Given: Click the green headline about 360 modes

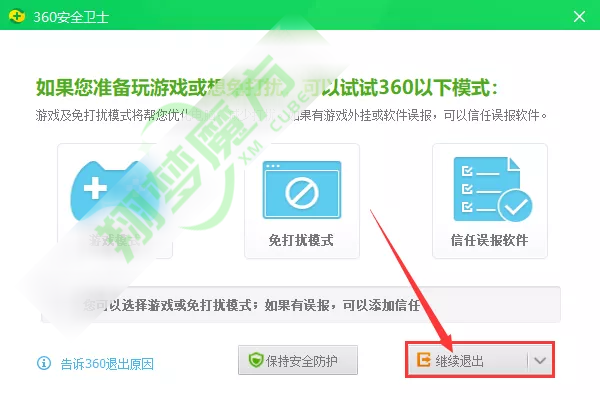Looking at the screenshot, I should click(x=267, y=88).
